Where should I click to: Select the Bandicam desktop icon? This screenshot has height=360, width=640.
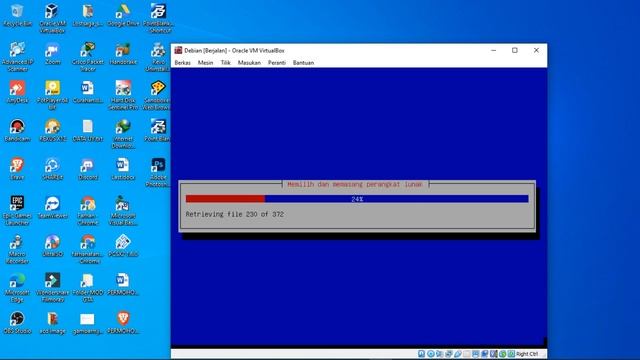(x=17, y=131)
